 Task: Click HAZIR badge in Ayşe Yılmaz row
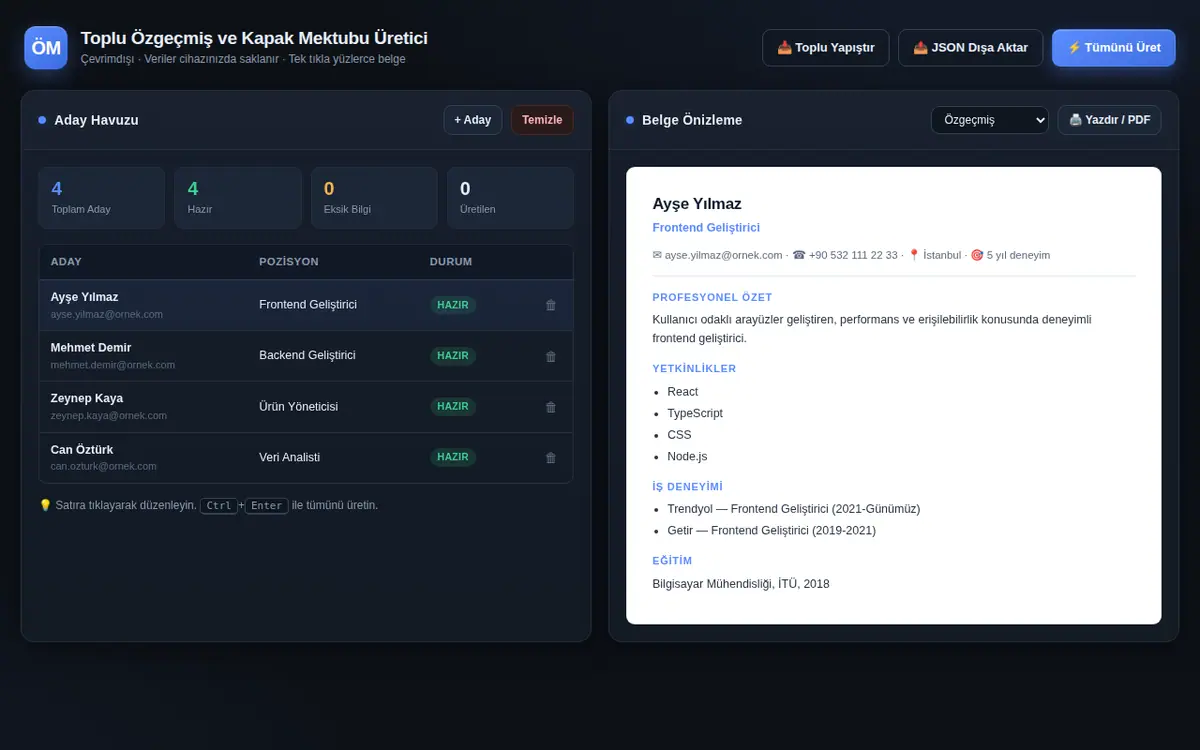click(x=453, y=305)
